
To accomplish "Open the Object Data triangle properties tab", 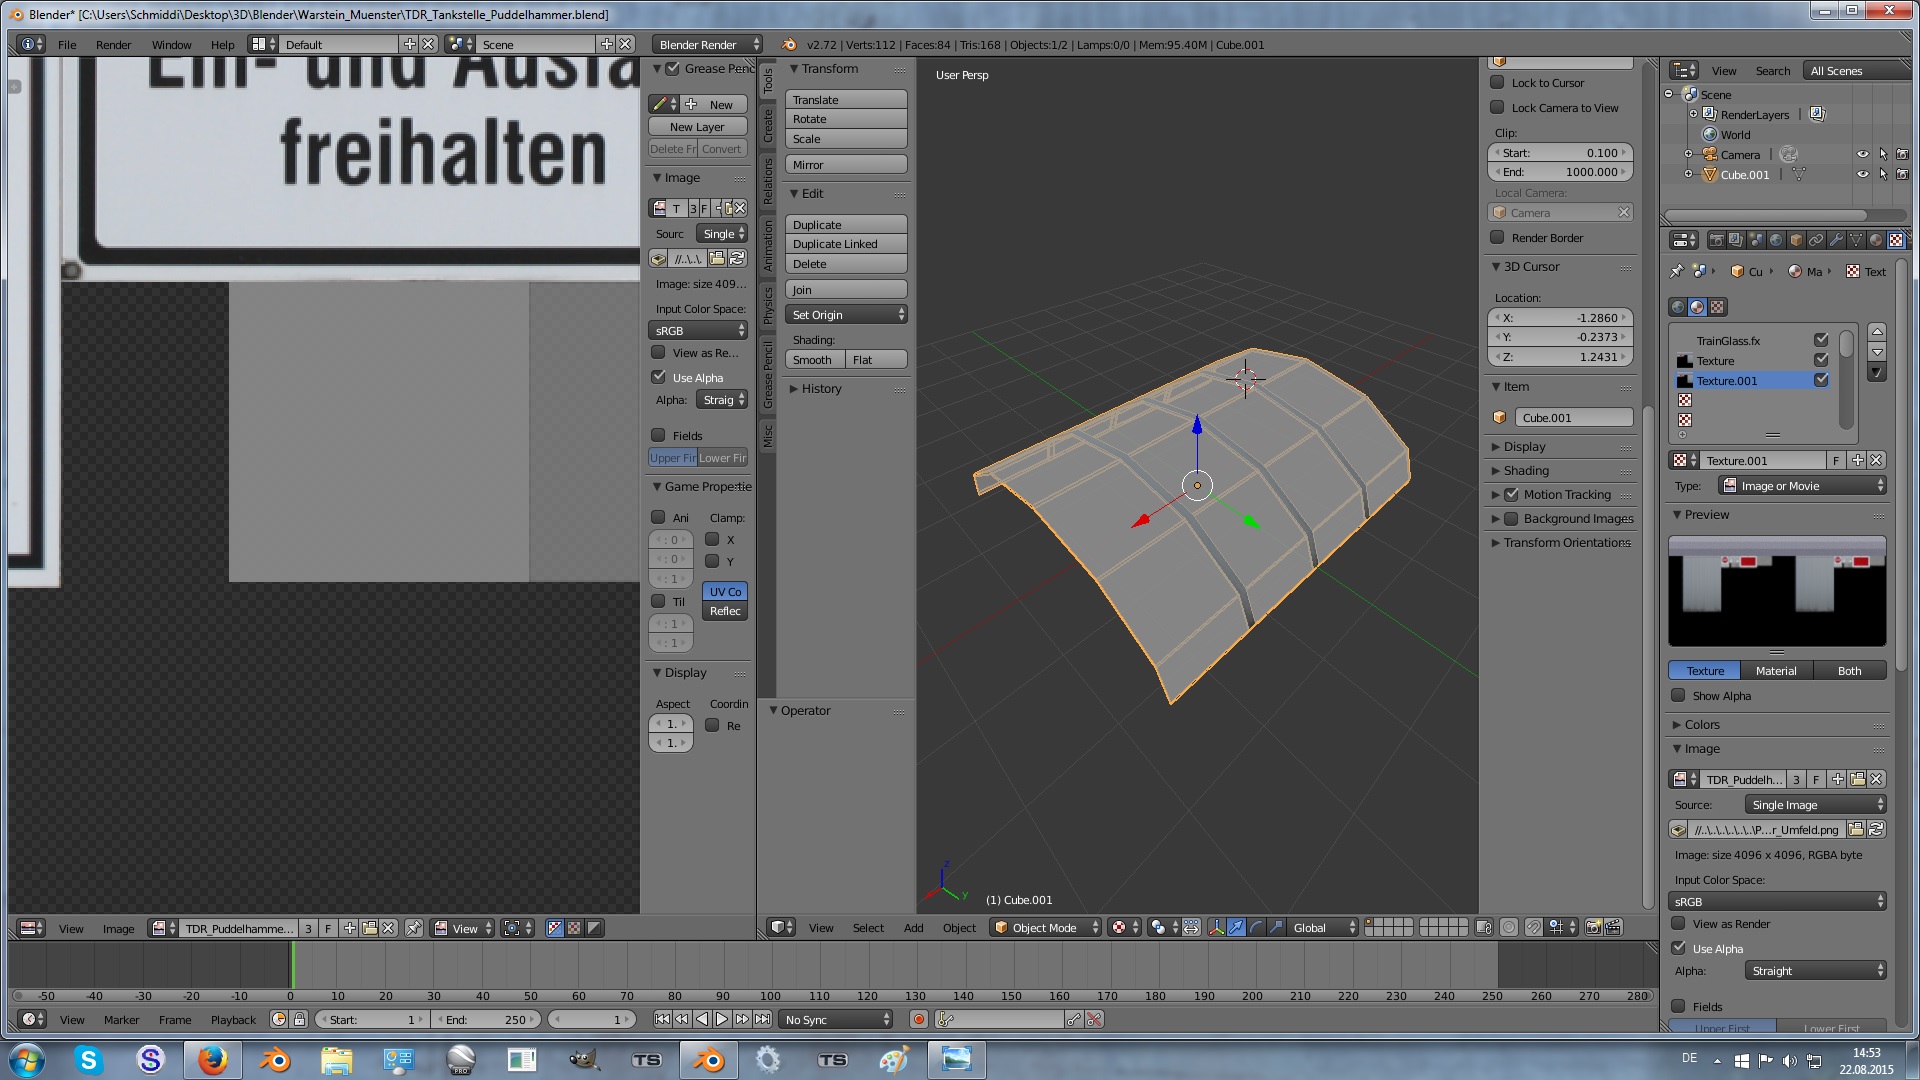I will pos(1856,240).
